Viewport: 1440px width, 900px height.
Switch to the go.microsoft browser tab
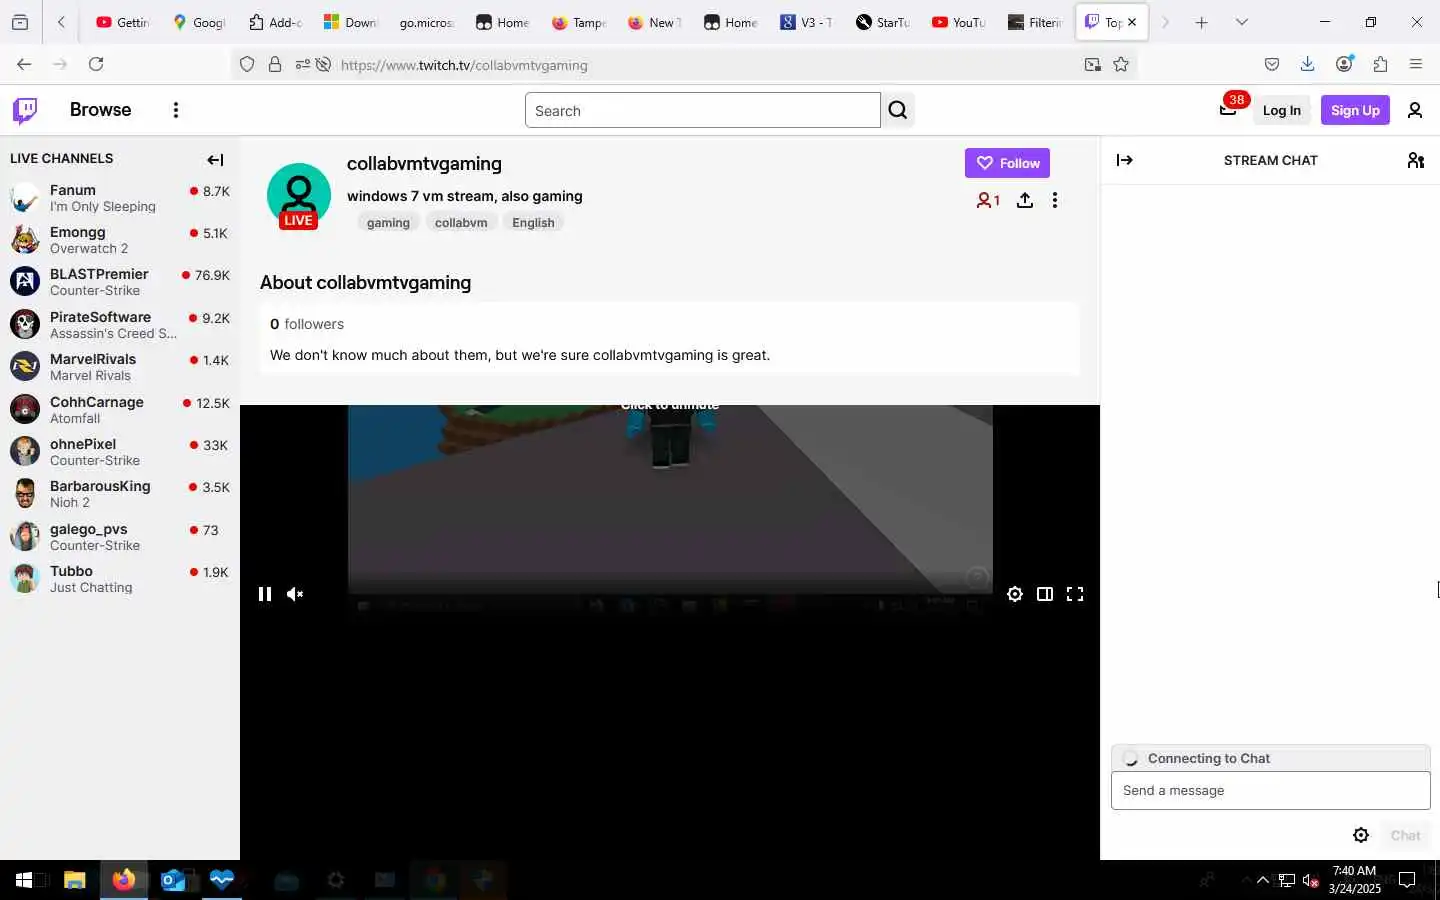click(426, 22)
